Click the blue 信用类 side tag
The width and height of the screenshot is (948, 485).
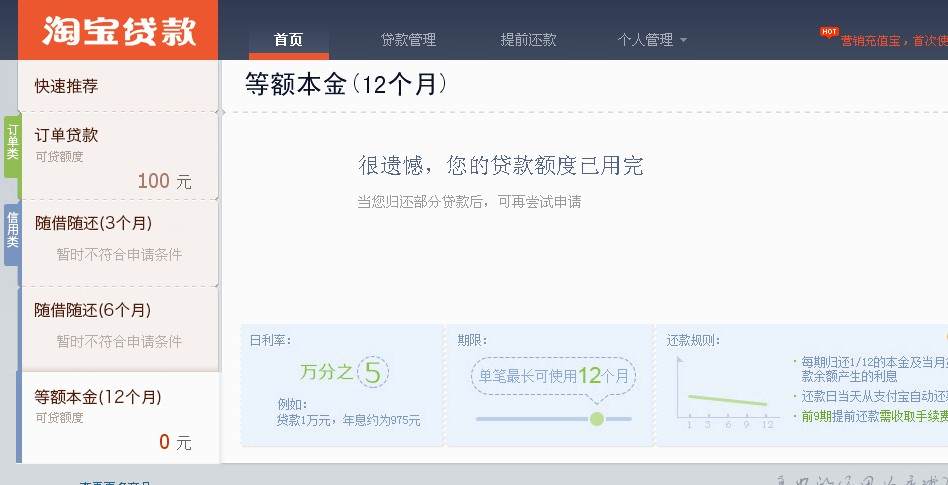[12, 235]
